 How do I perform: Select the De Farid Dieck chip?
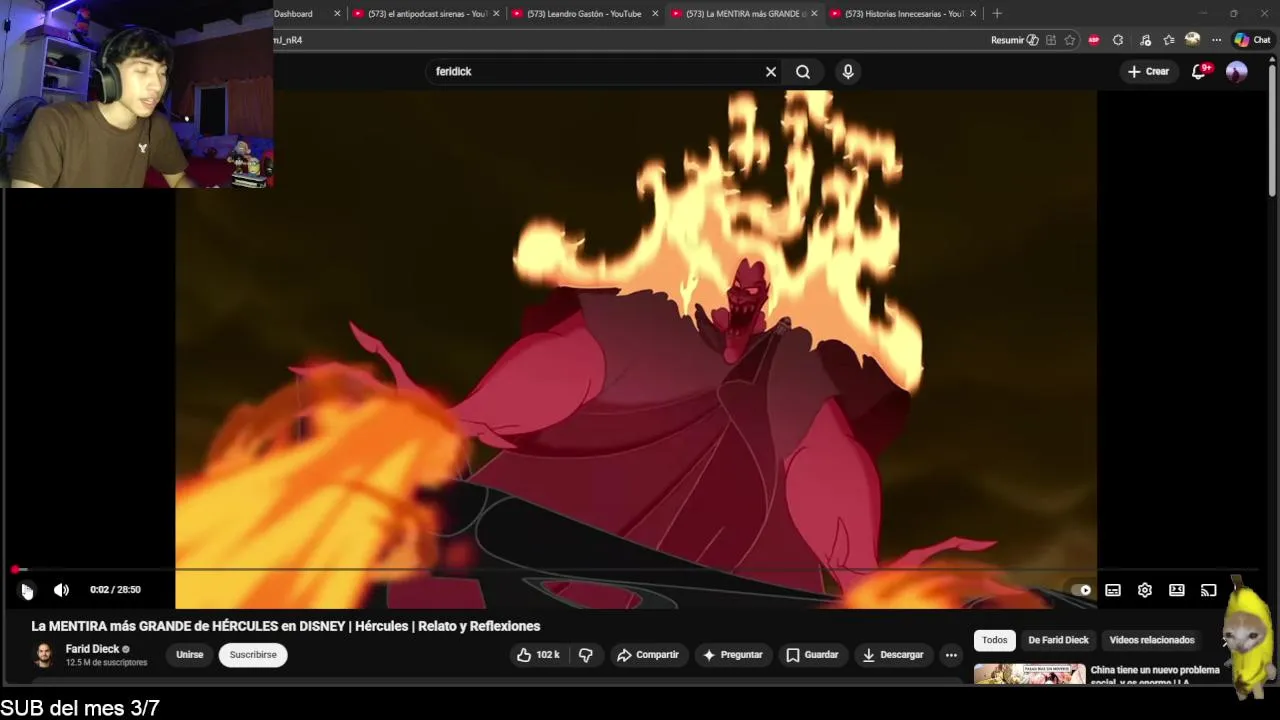coord(1058,640)
